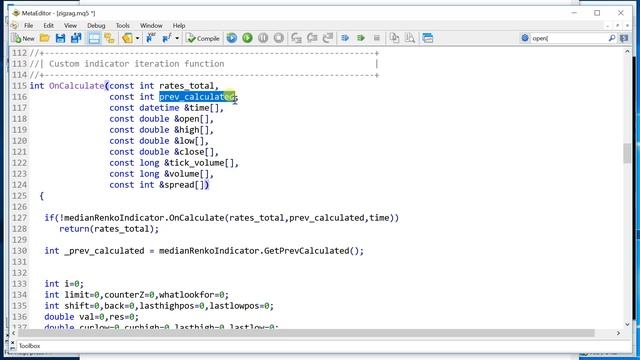The width and height of the screenshot is (640, 360).
Task: Click '&low[]' parameter on line 120
Action: coord(189,141)
